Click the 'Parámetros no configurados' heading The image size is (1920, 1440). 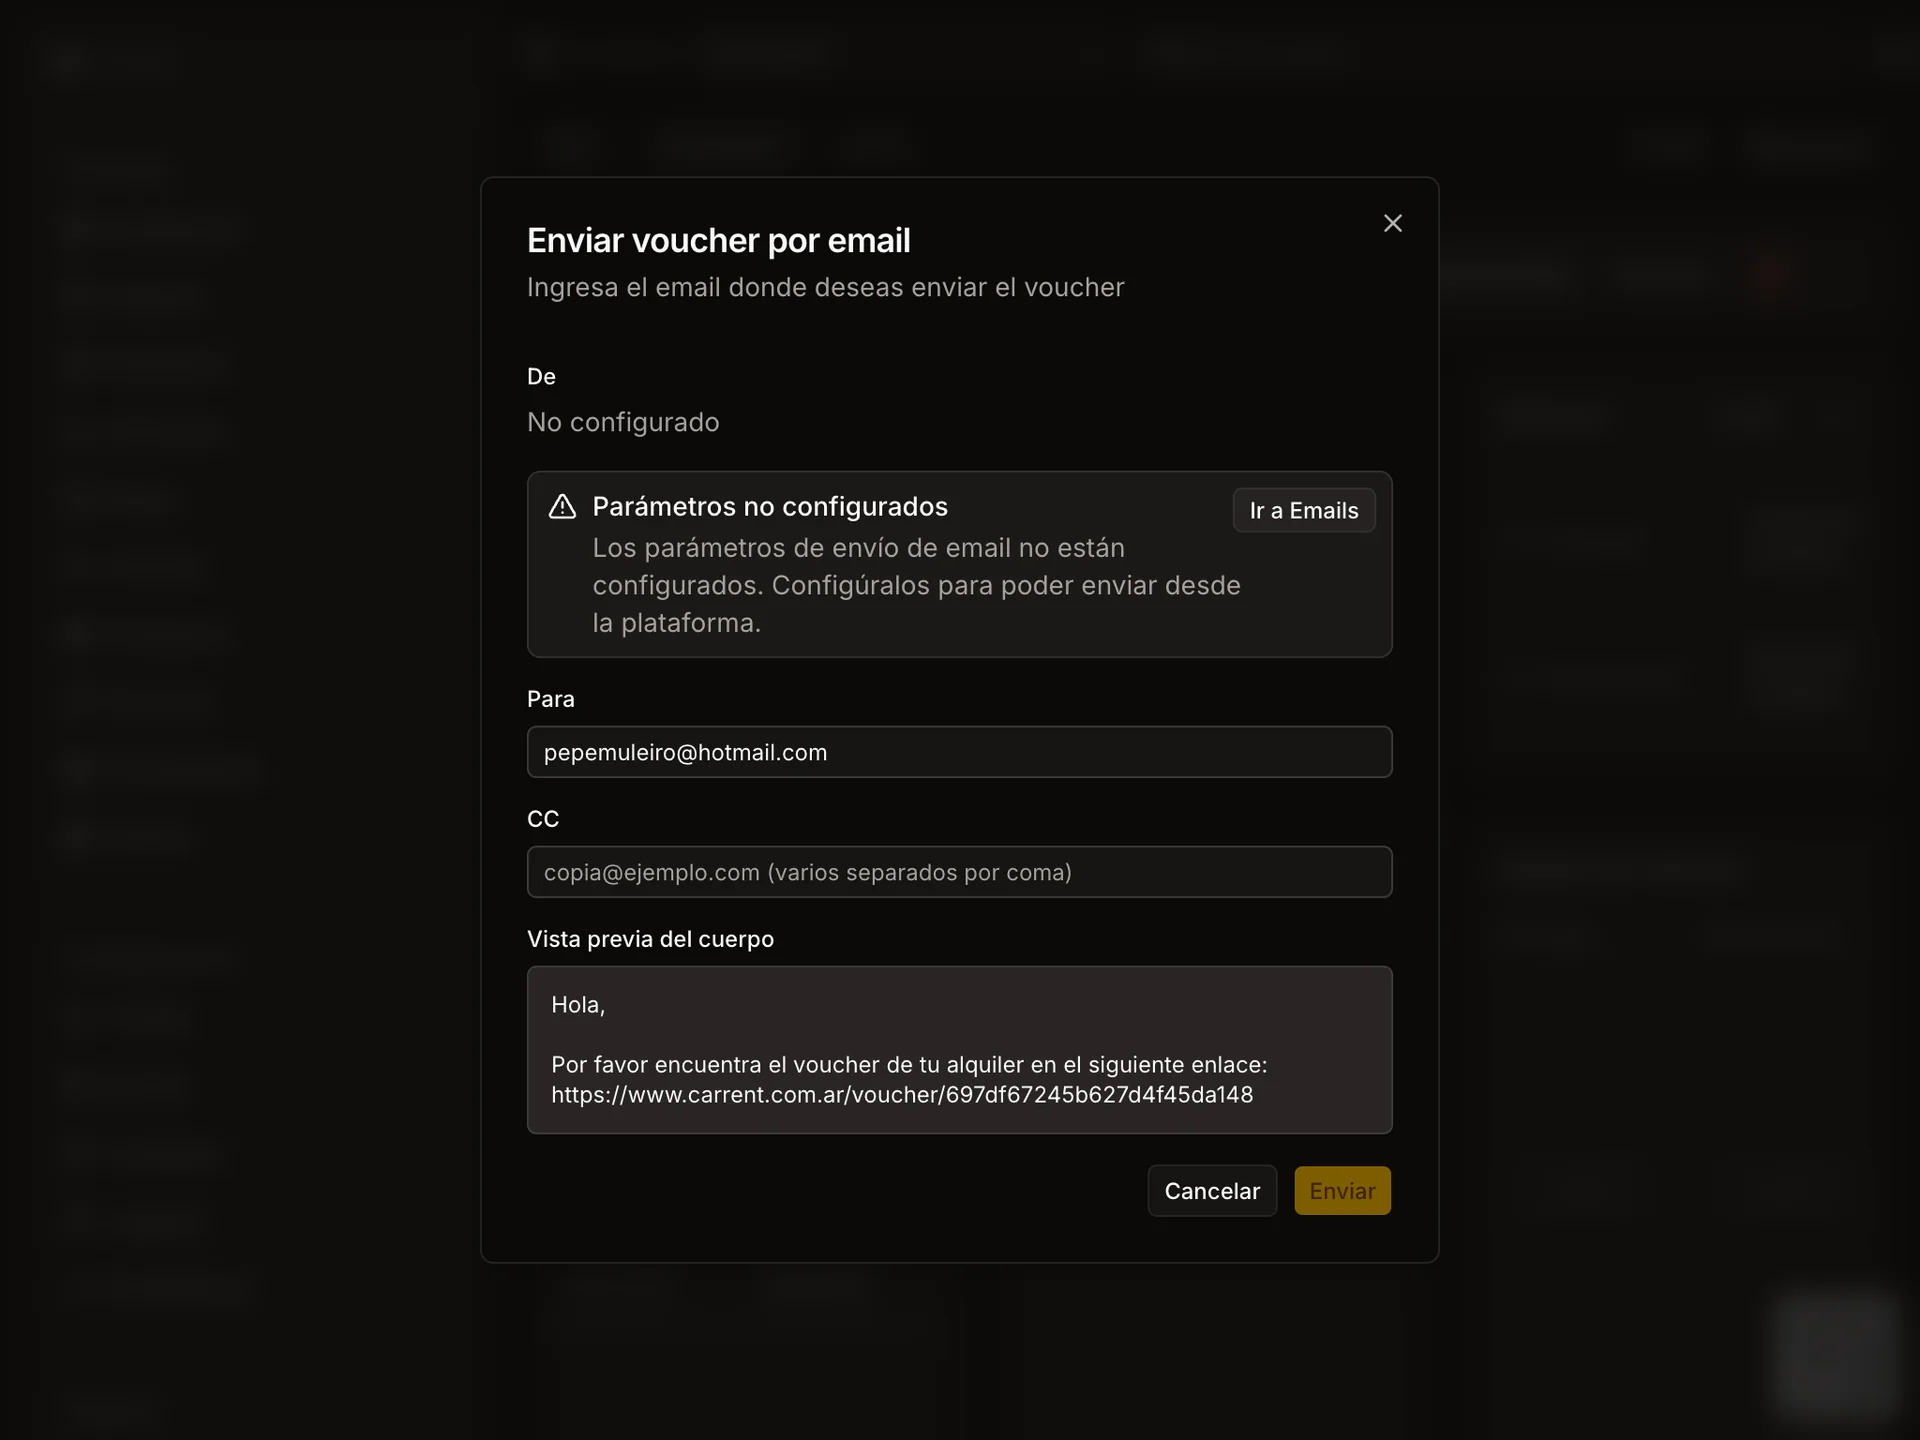769,507
